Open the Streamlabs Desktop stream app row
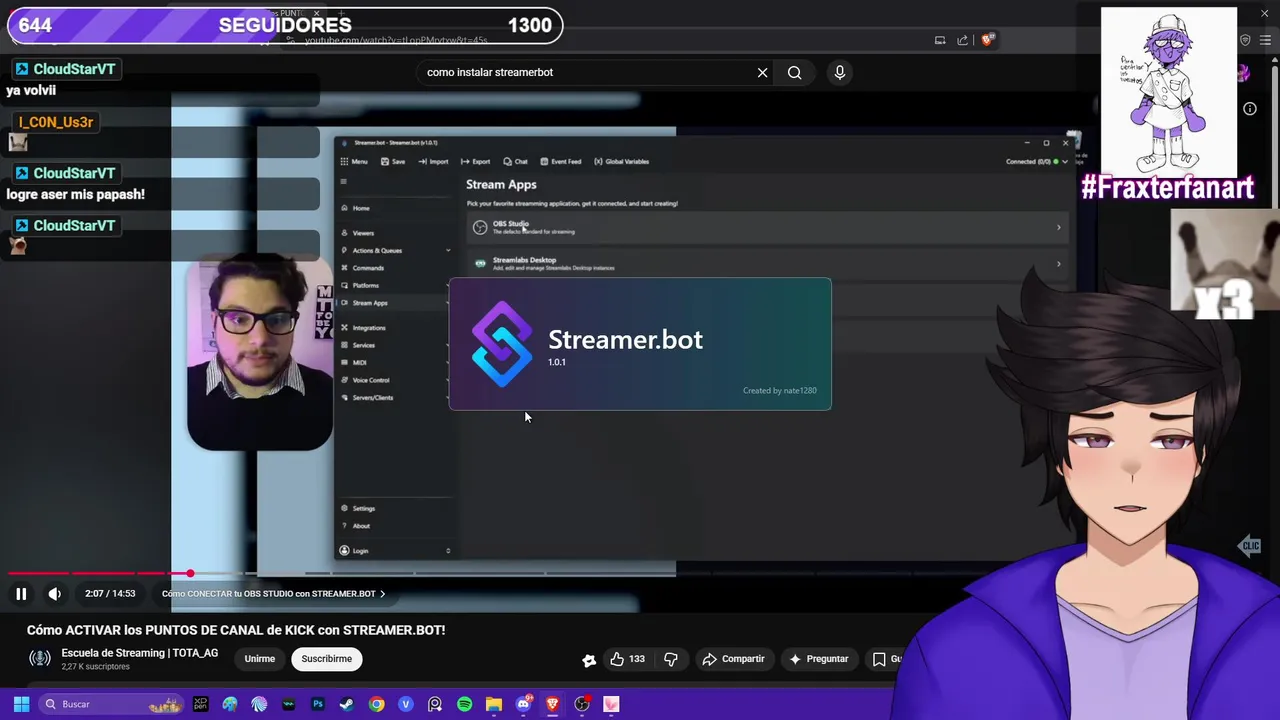Screen dimensions: 1280x720 (x=767, y=264)
